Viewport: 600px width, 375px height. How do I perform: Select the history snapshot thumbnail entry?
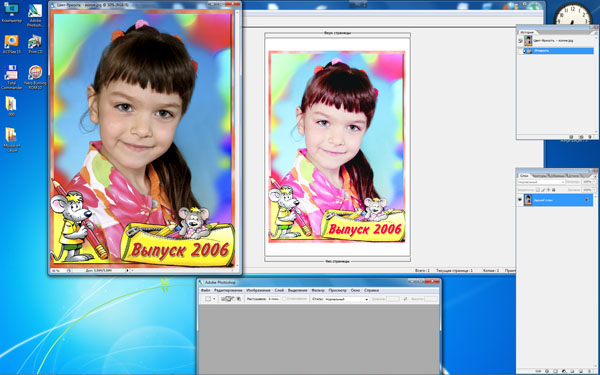556,41
